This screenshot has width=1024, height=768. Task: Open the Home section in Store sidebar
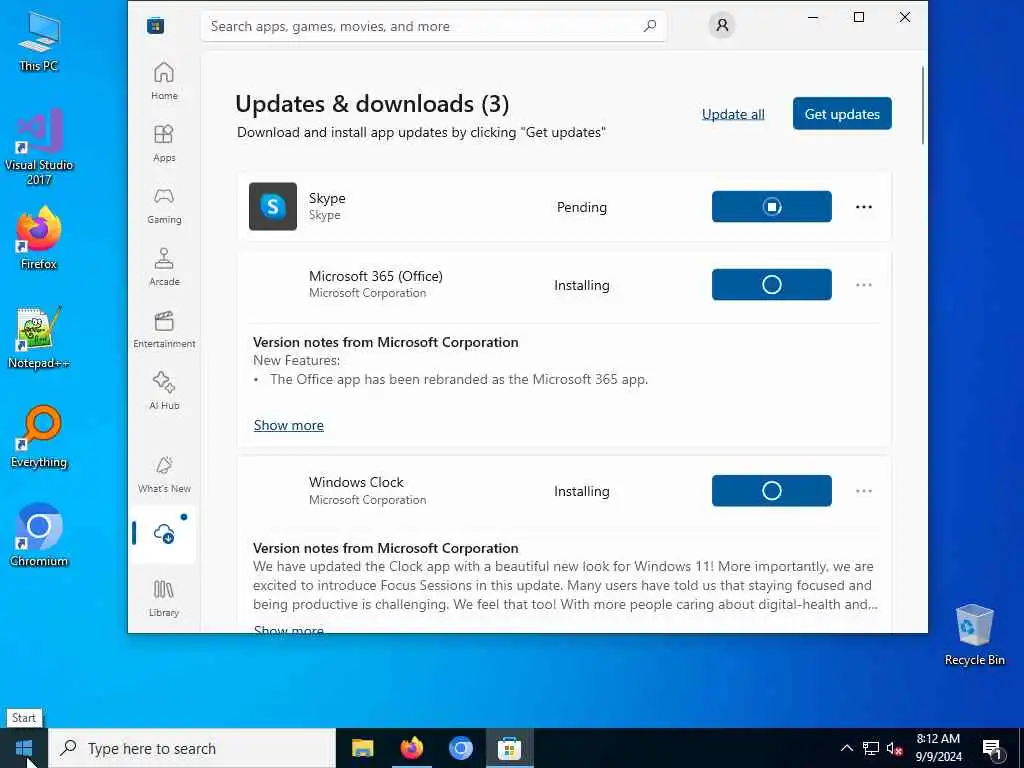[164, 81]
